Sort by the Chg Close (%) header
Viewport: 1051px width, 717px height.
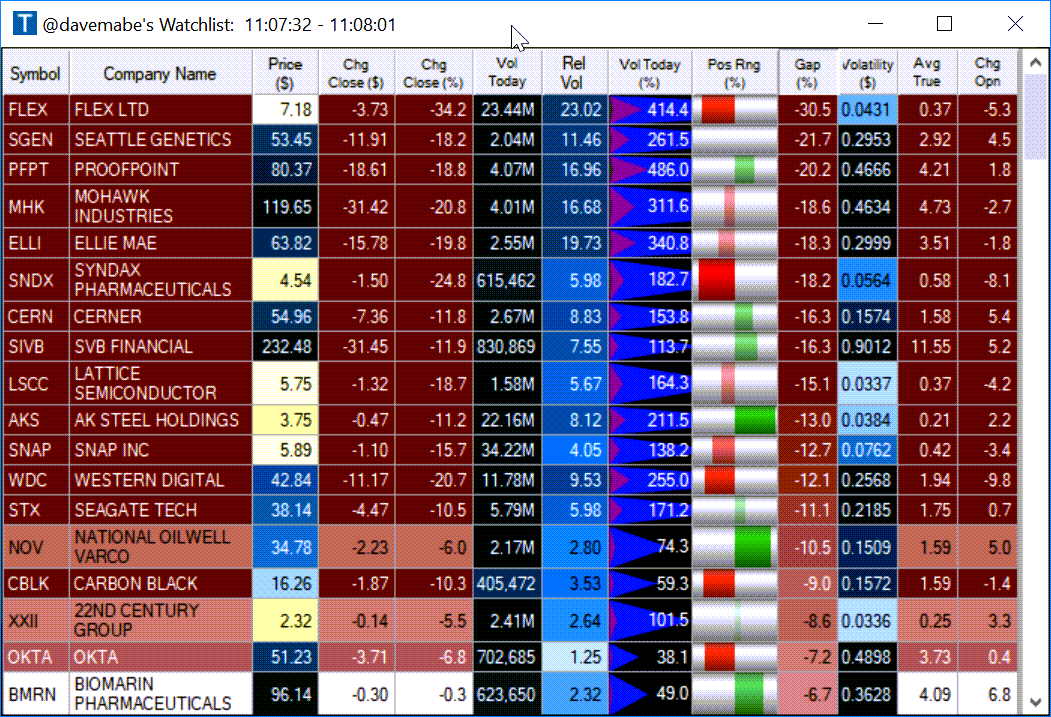(434, 73)
